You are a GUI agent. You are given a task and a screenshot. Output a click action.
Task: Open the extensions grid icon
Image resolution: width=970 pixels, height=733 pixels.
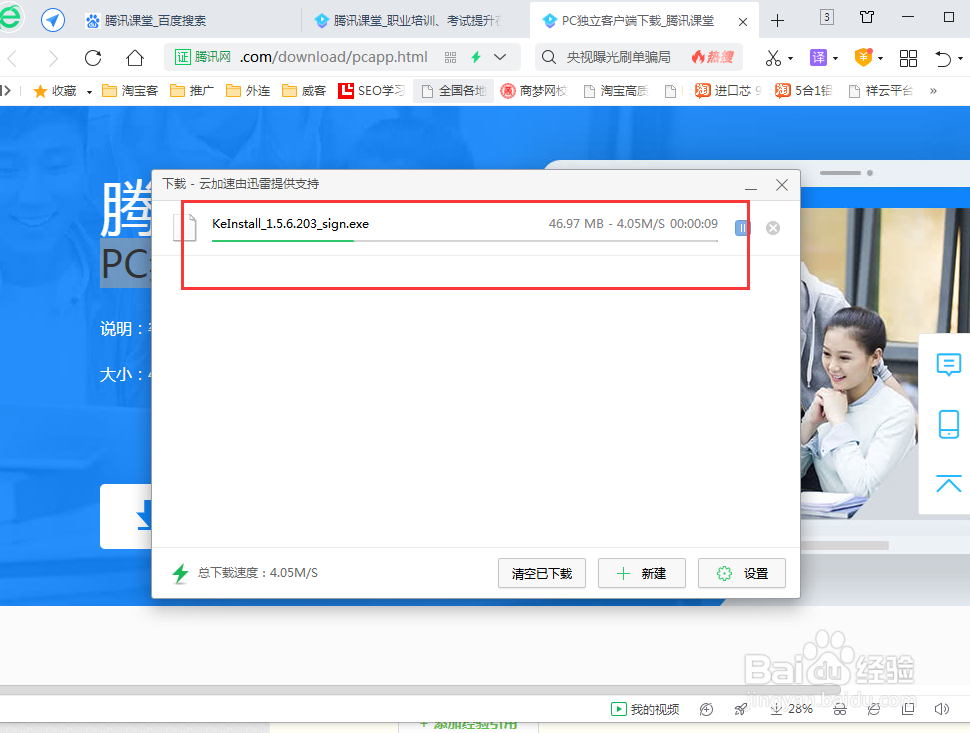(x=908, y=58)
